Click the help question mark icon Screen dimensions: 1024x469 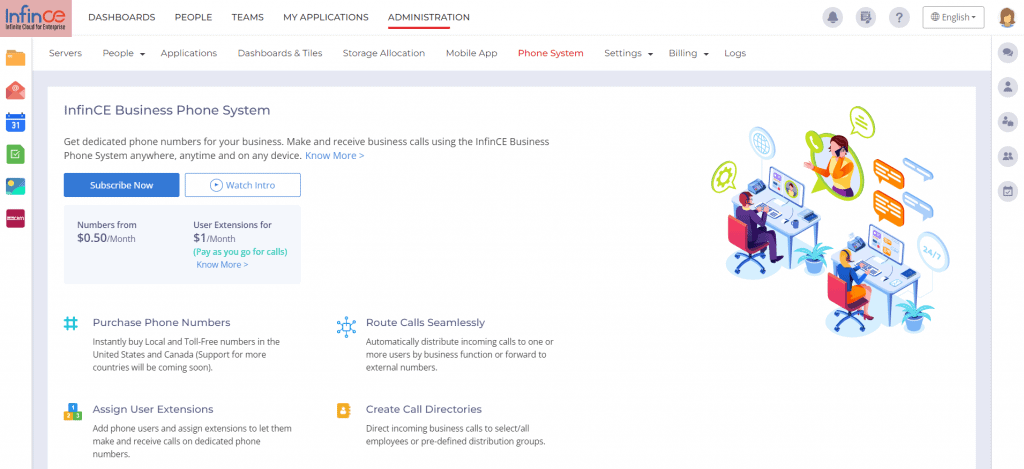point(899,17)
